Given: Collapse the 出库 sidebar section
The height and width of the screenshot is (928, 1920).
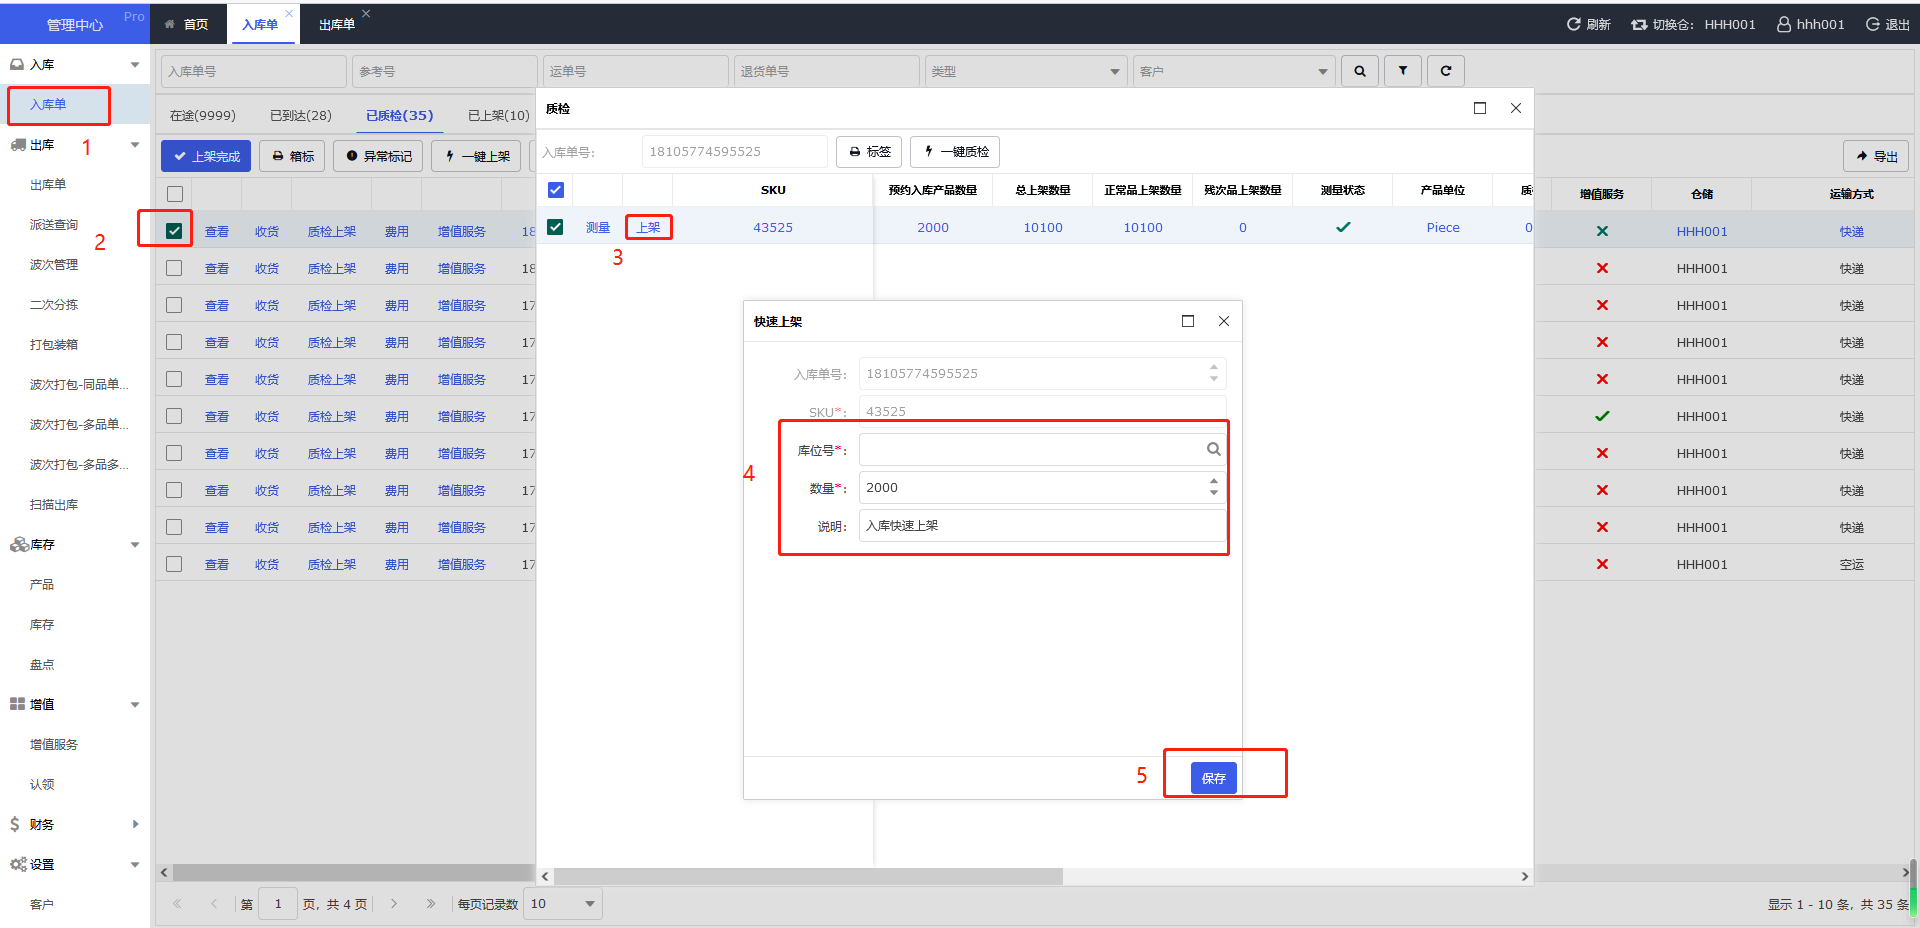Looking at the screenshot, I should (x=134, y=145).
